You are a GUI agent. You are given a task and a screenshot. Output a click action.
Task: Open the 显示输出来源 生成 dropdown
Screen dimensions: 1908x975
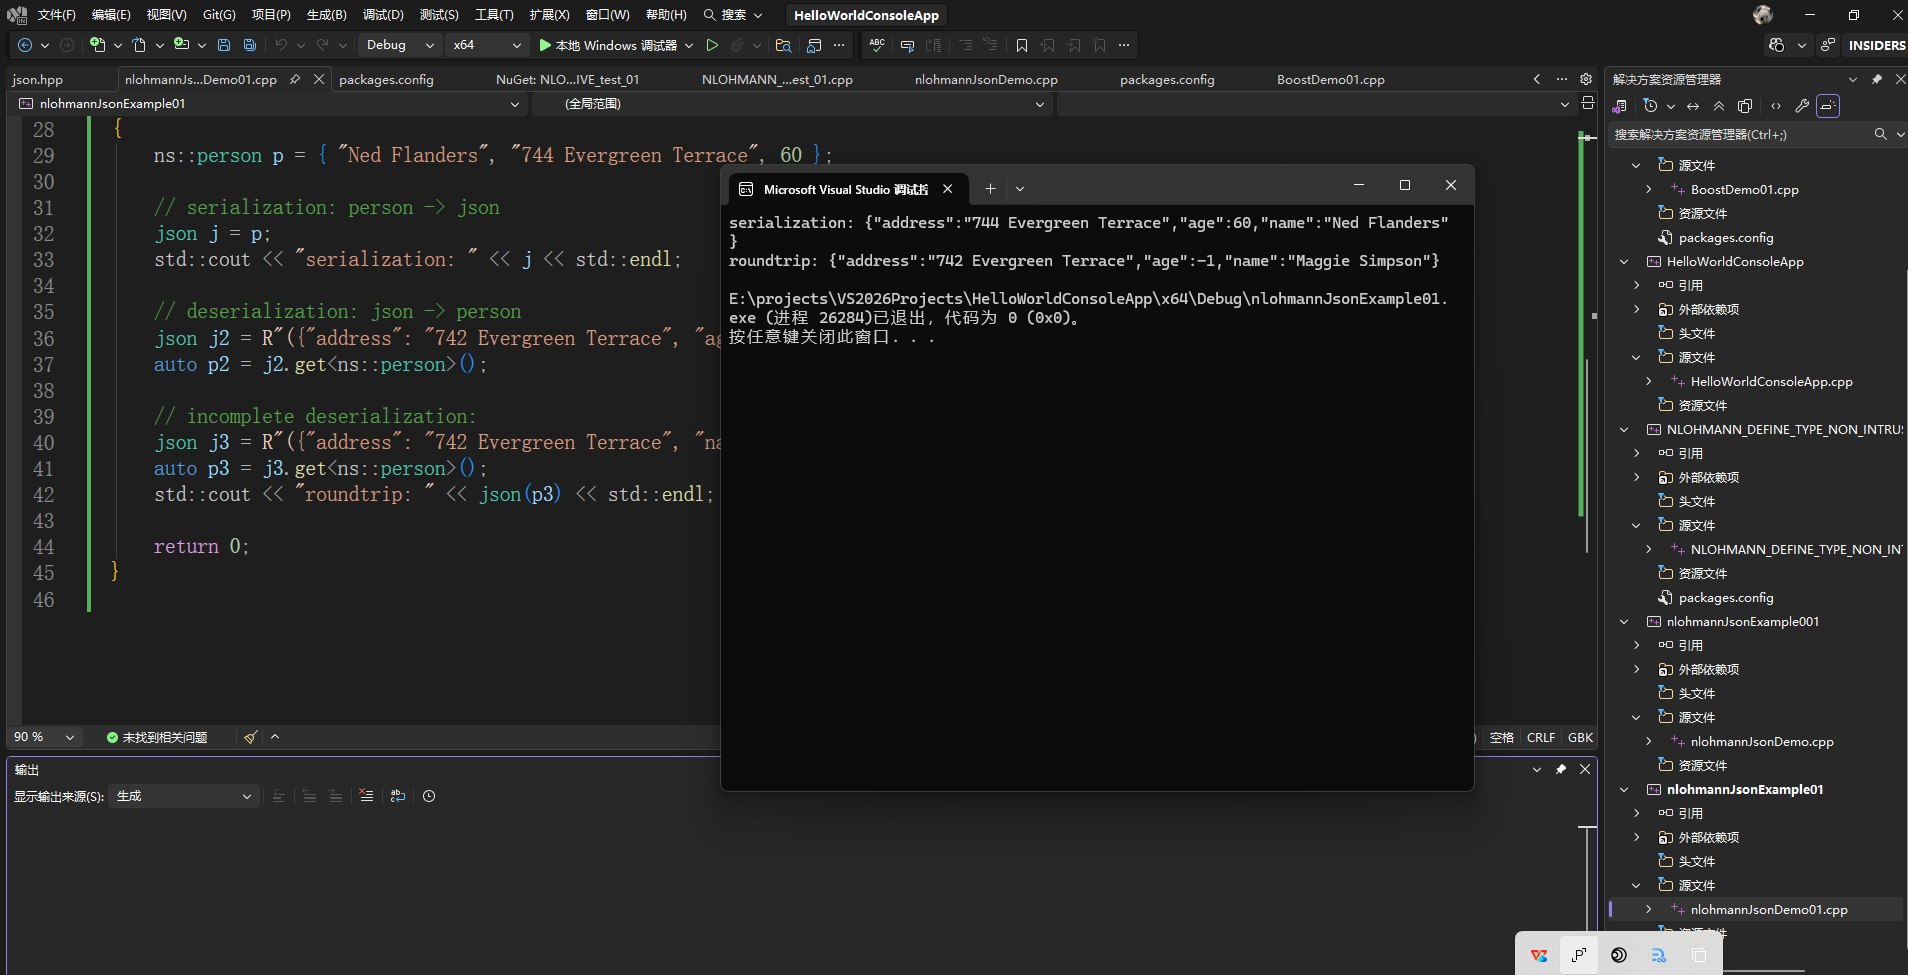[x=185, y=796]
